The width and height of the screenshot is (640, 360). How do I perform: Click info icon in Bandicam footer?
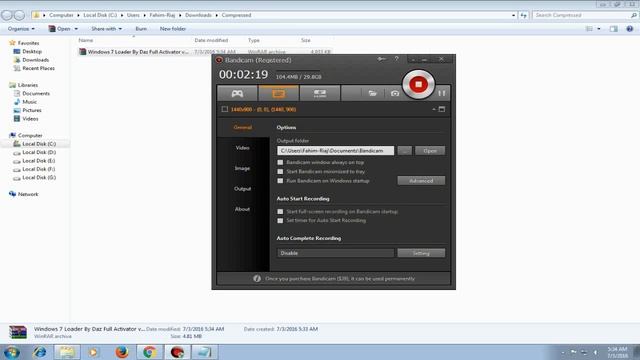click(x=257, y=278)
